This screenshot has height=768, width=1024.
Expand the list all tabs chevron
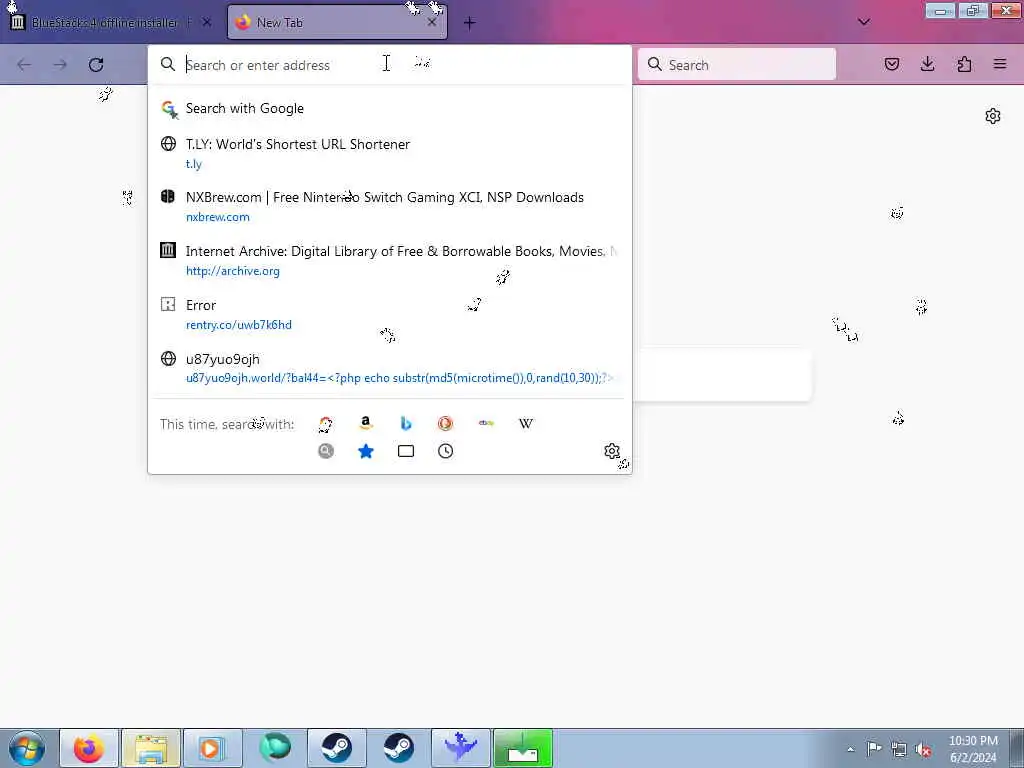863,22
